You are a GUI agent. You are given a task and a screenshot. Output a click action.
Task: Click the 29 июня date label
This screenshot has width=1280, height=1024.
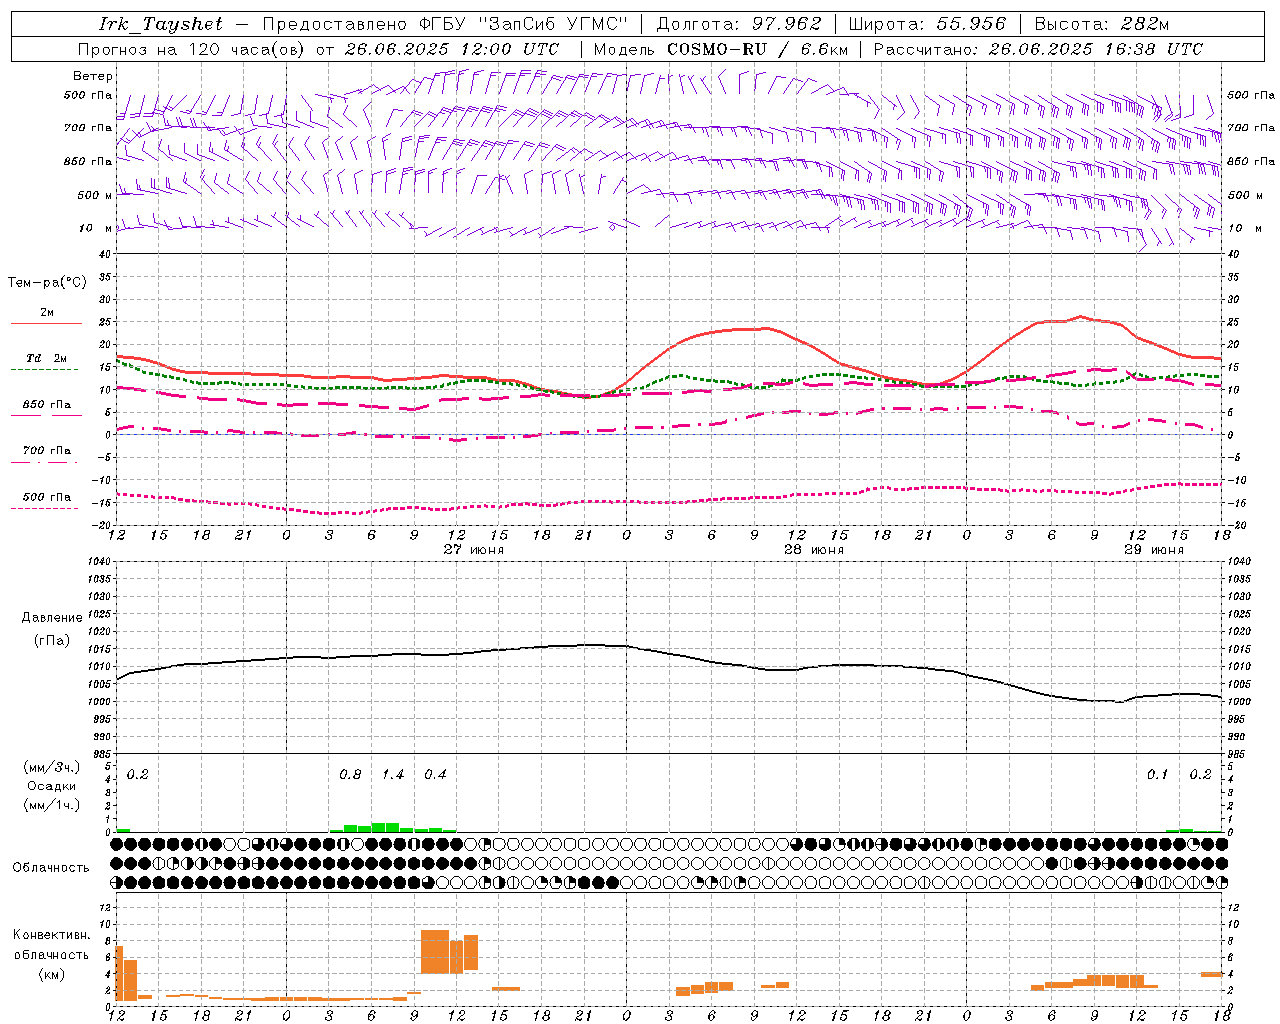pyautogui.click(x=1154, y=550)
